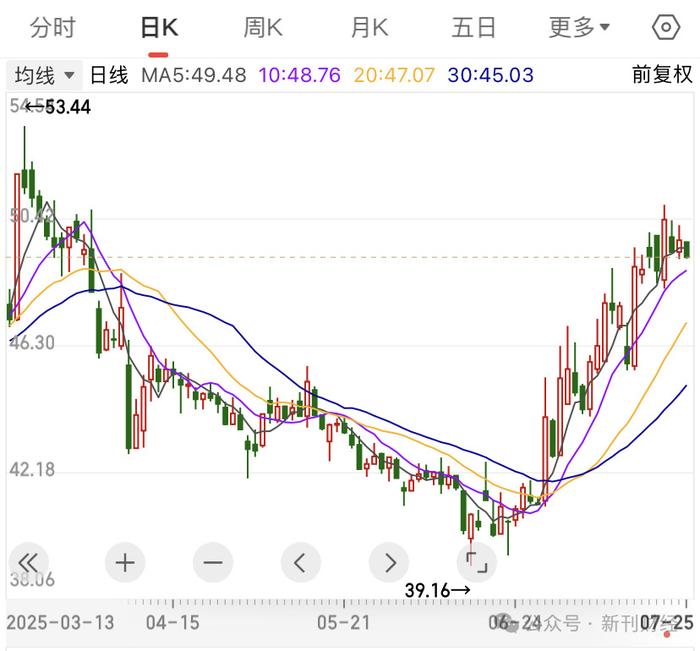Switch to 月K tab
The height and width of the screenshot is (651, 700).
pyautogui.click(x=369, y=28)
